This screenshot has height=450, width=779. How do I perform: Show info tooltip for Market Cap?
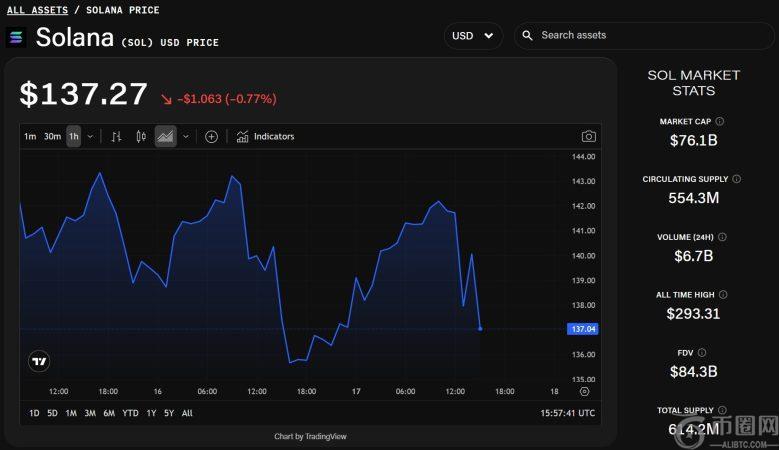(x=720, y=121)
